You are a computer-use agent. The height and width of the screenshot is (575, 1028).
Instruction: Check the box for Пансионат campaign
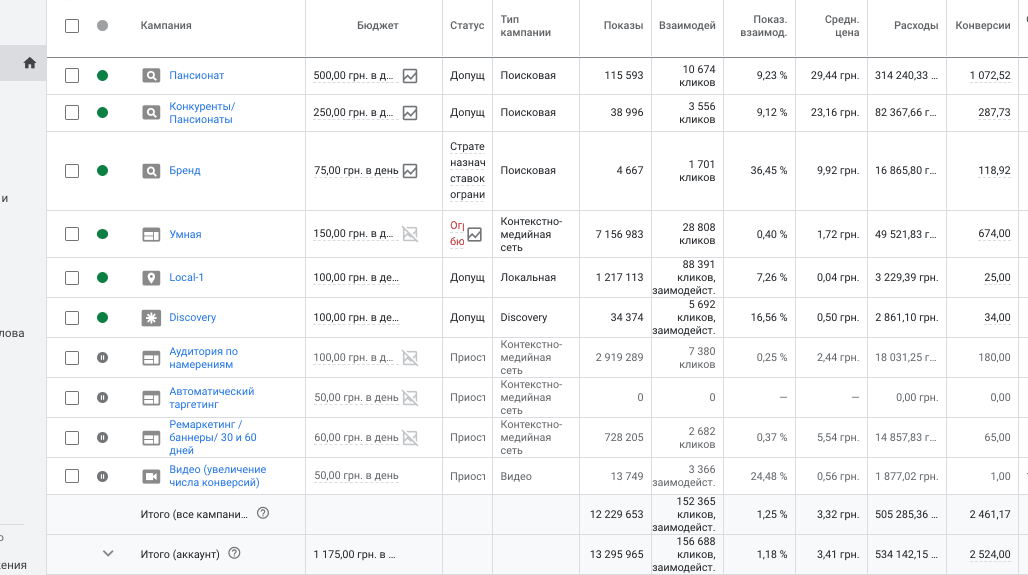click(72, 75)
